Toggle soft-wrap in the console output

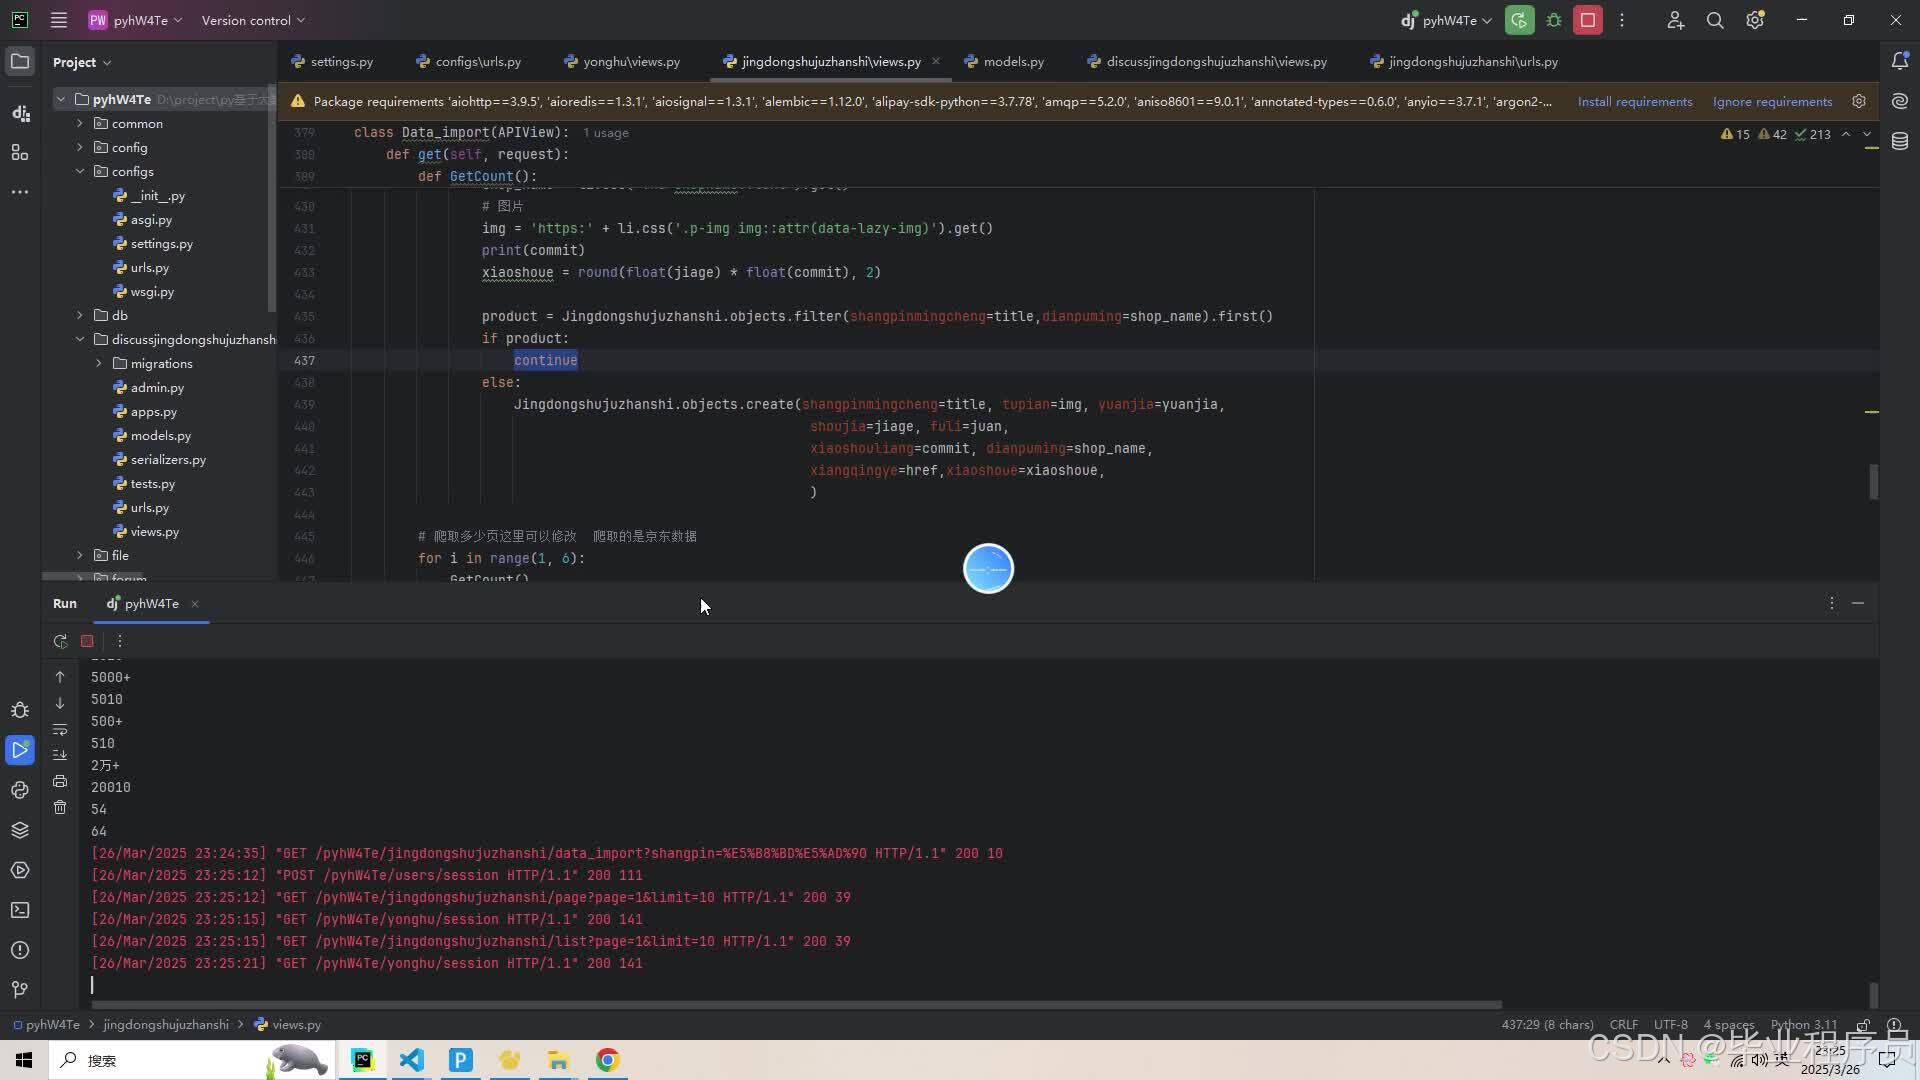coord(60,729)
